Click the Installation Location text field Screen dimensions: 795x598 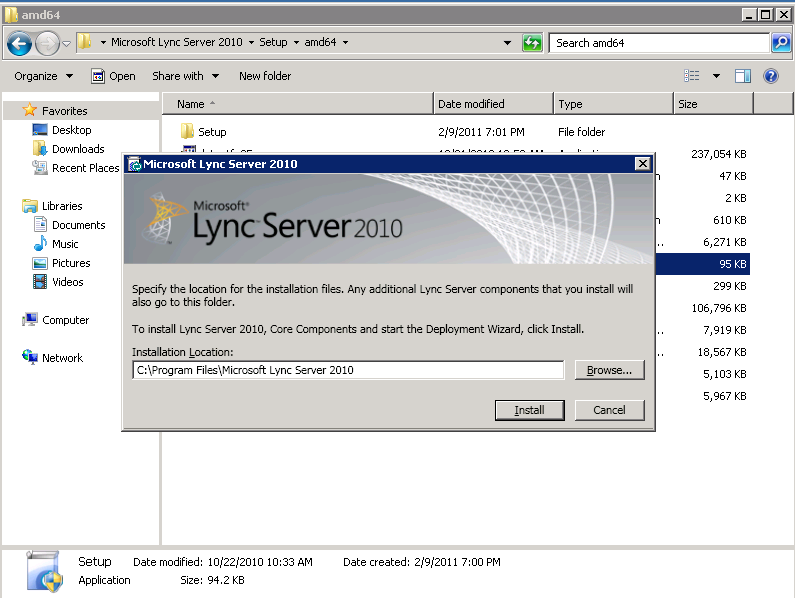tap(348, 370)
